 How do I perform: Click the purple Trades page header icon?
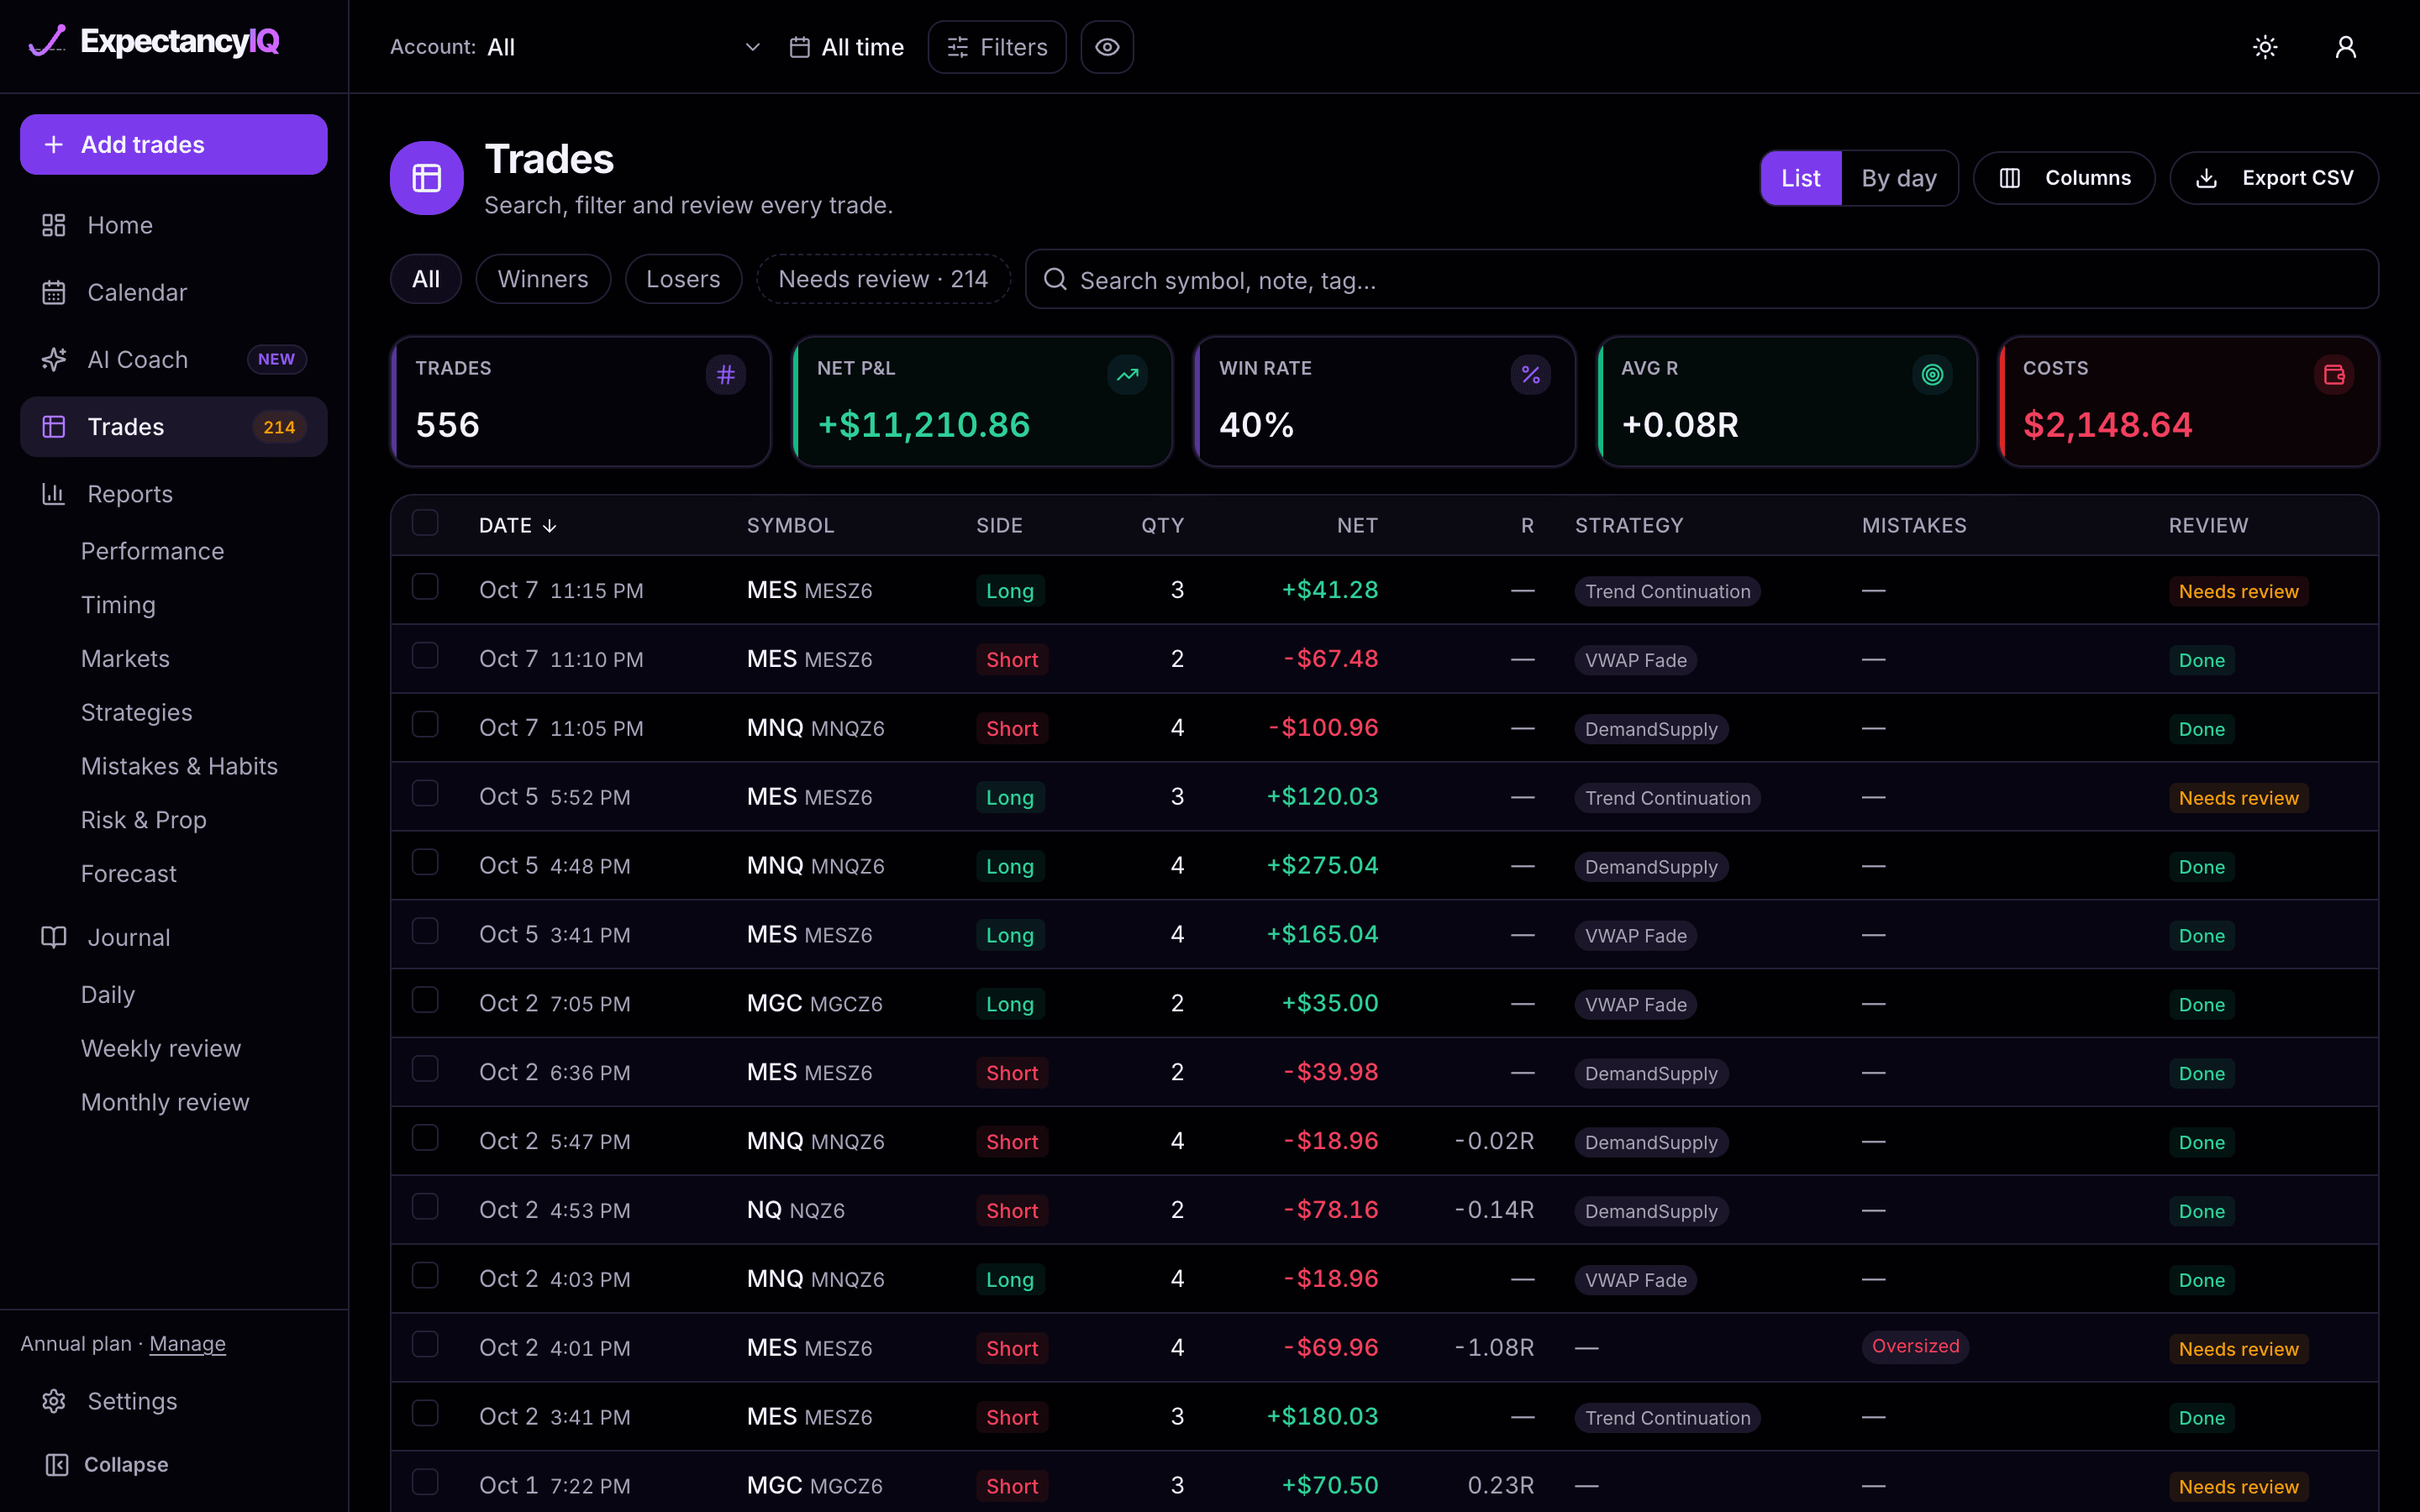(427, 178)
